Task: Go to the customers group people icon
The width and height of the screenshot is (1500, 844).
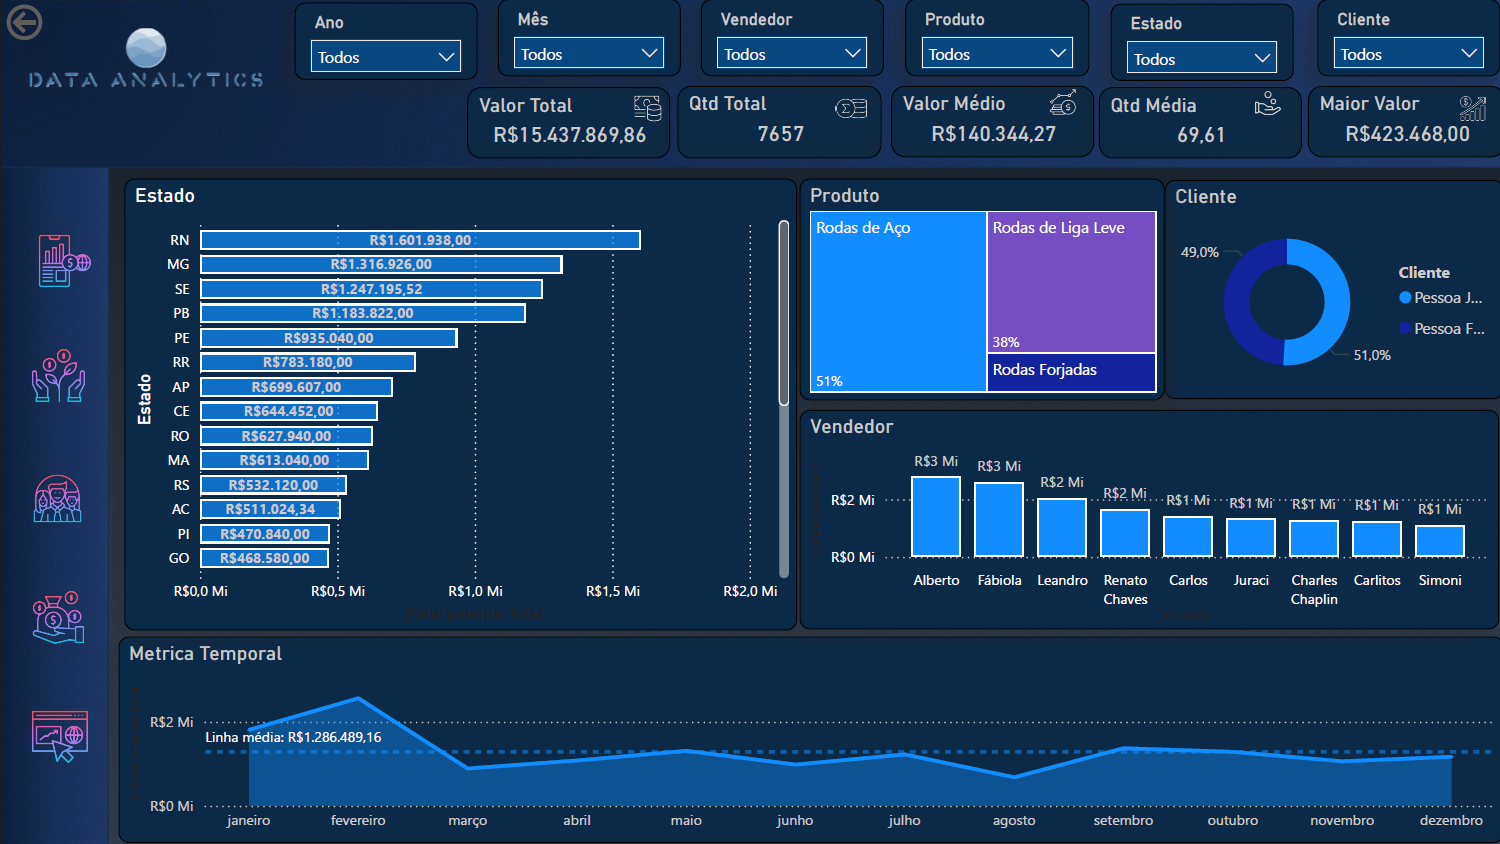Action: pyautogui.click(x=58, y=498)
